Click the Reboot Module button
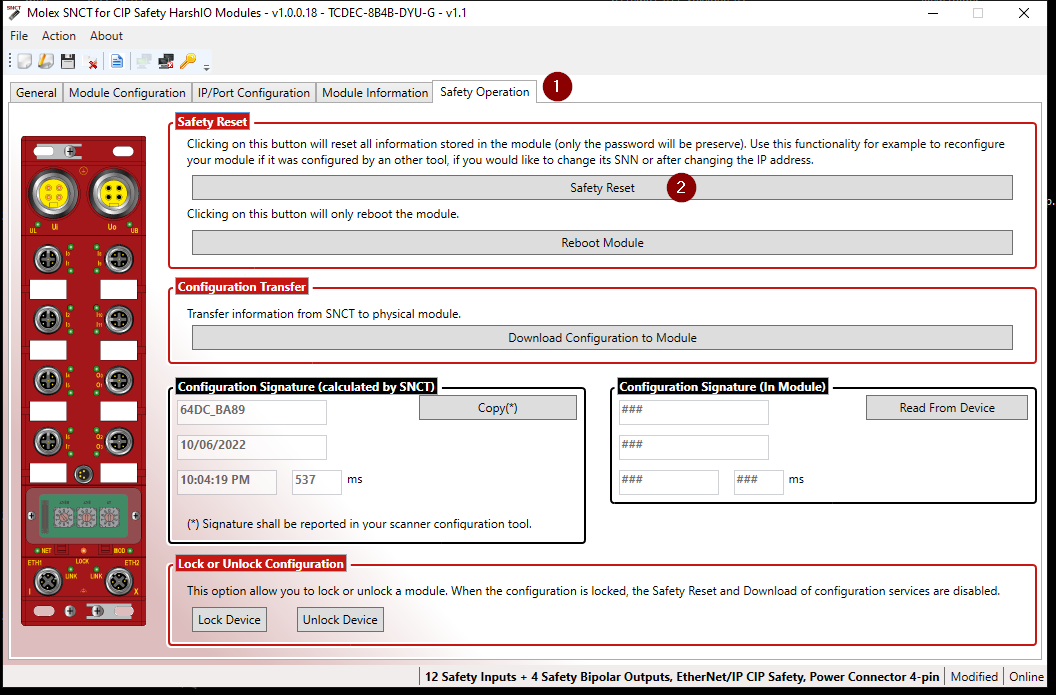The width and height of the screenshot is (1056, 695). (602, 242)
